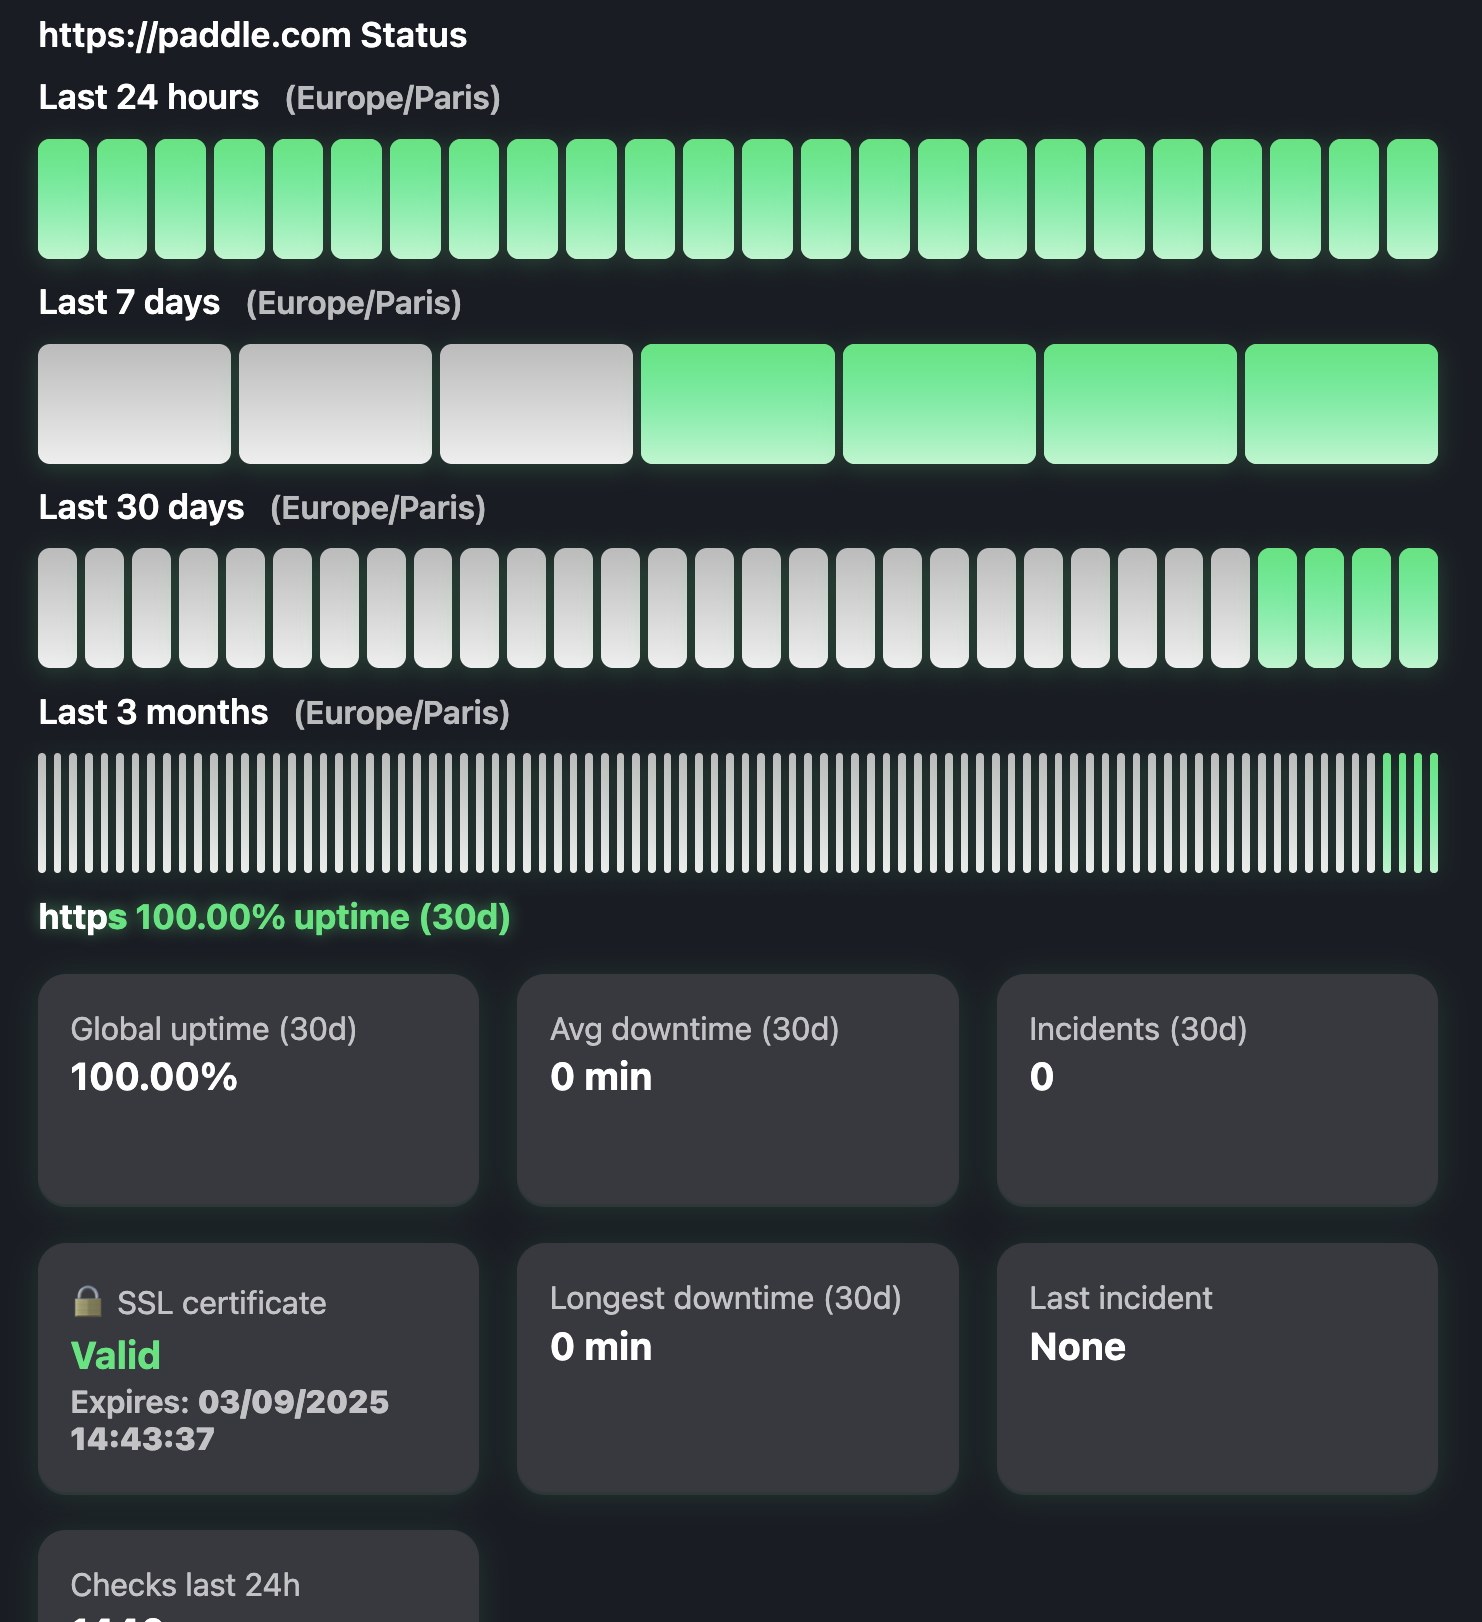1482x1622 pixels.
Task: Click the 100.00% global uptime value
Action: pyautogui.click(x=154, y=1077)
